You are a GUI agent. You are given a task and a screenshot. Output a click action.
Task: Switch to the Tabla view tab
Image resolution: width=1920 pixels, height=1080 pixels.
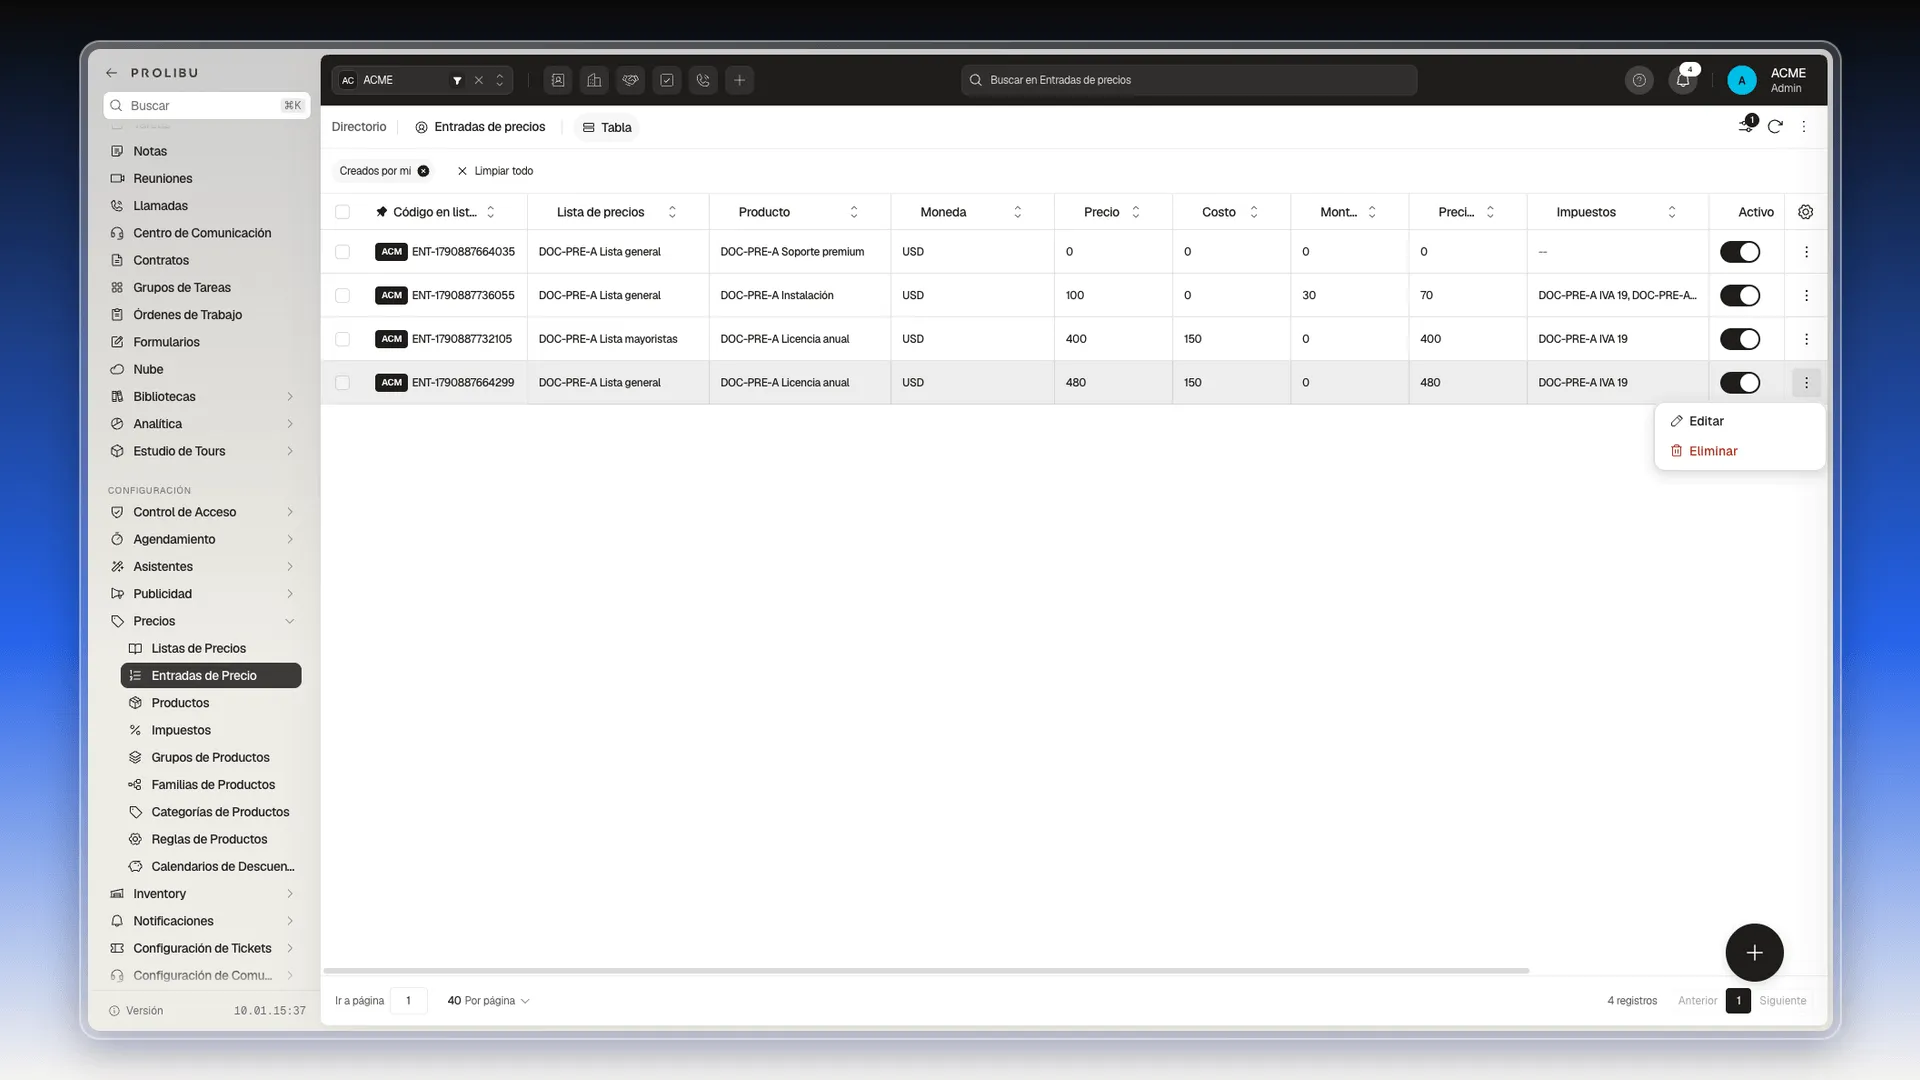tap(607, 127)
